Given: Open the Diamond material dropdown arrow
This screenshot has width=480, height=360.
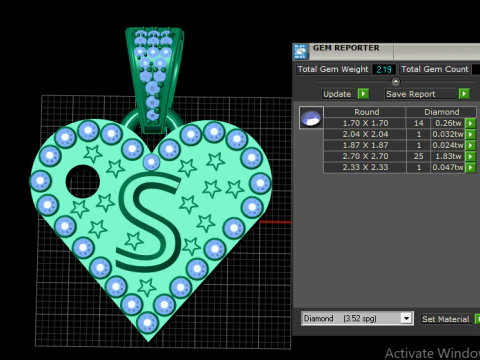Looking at the screenshot, I should pos(406,319).
